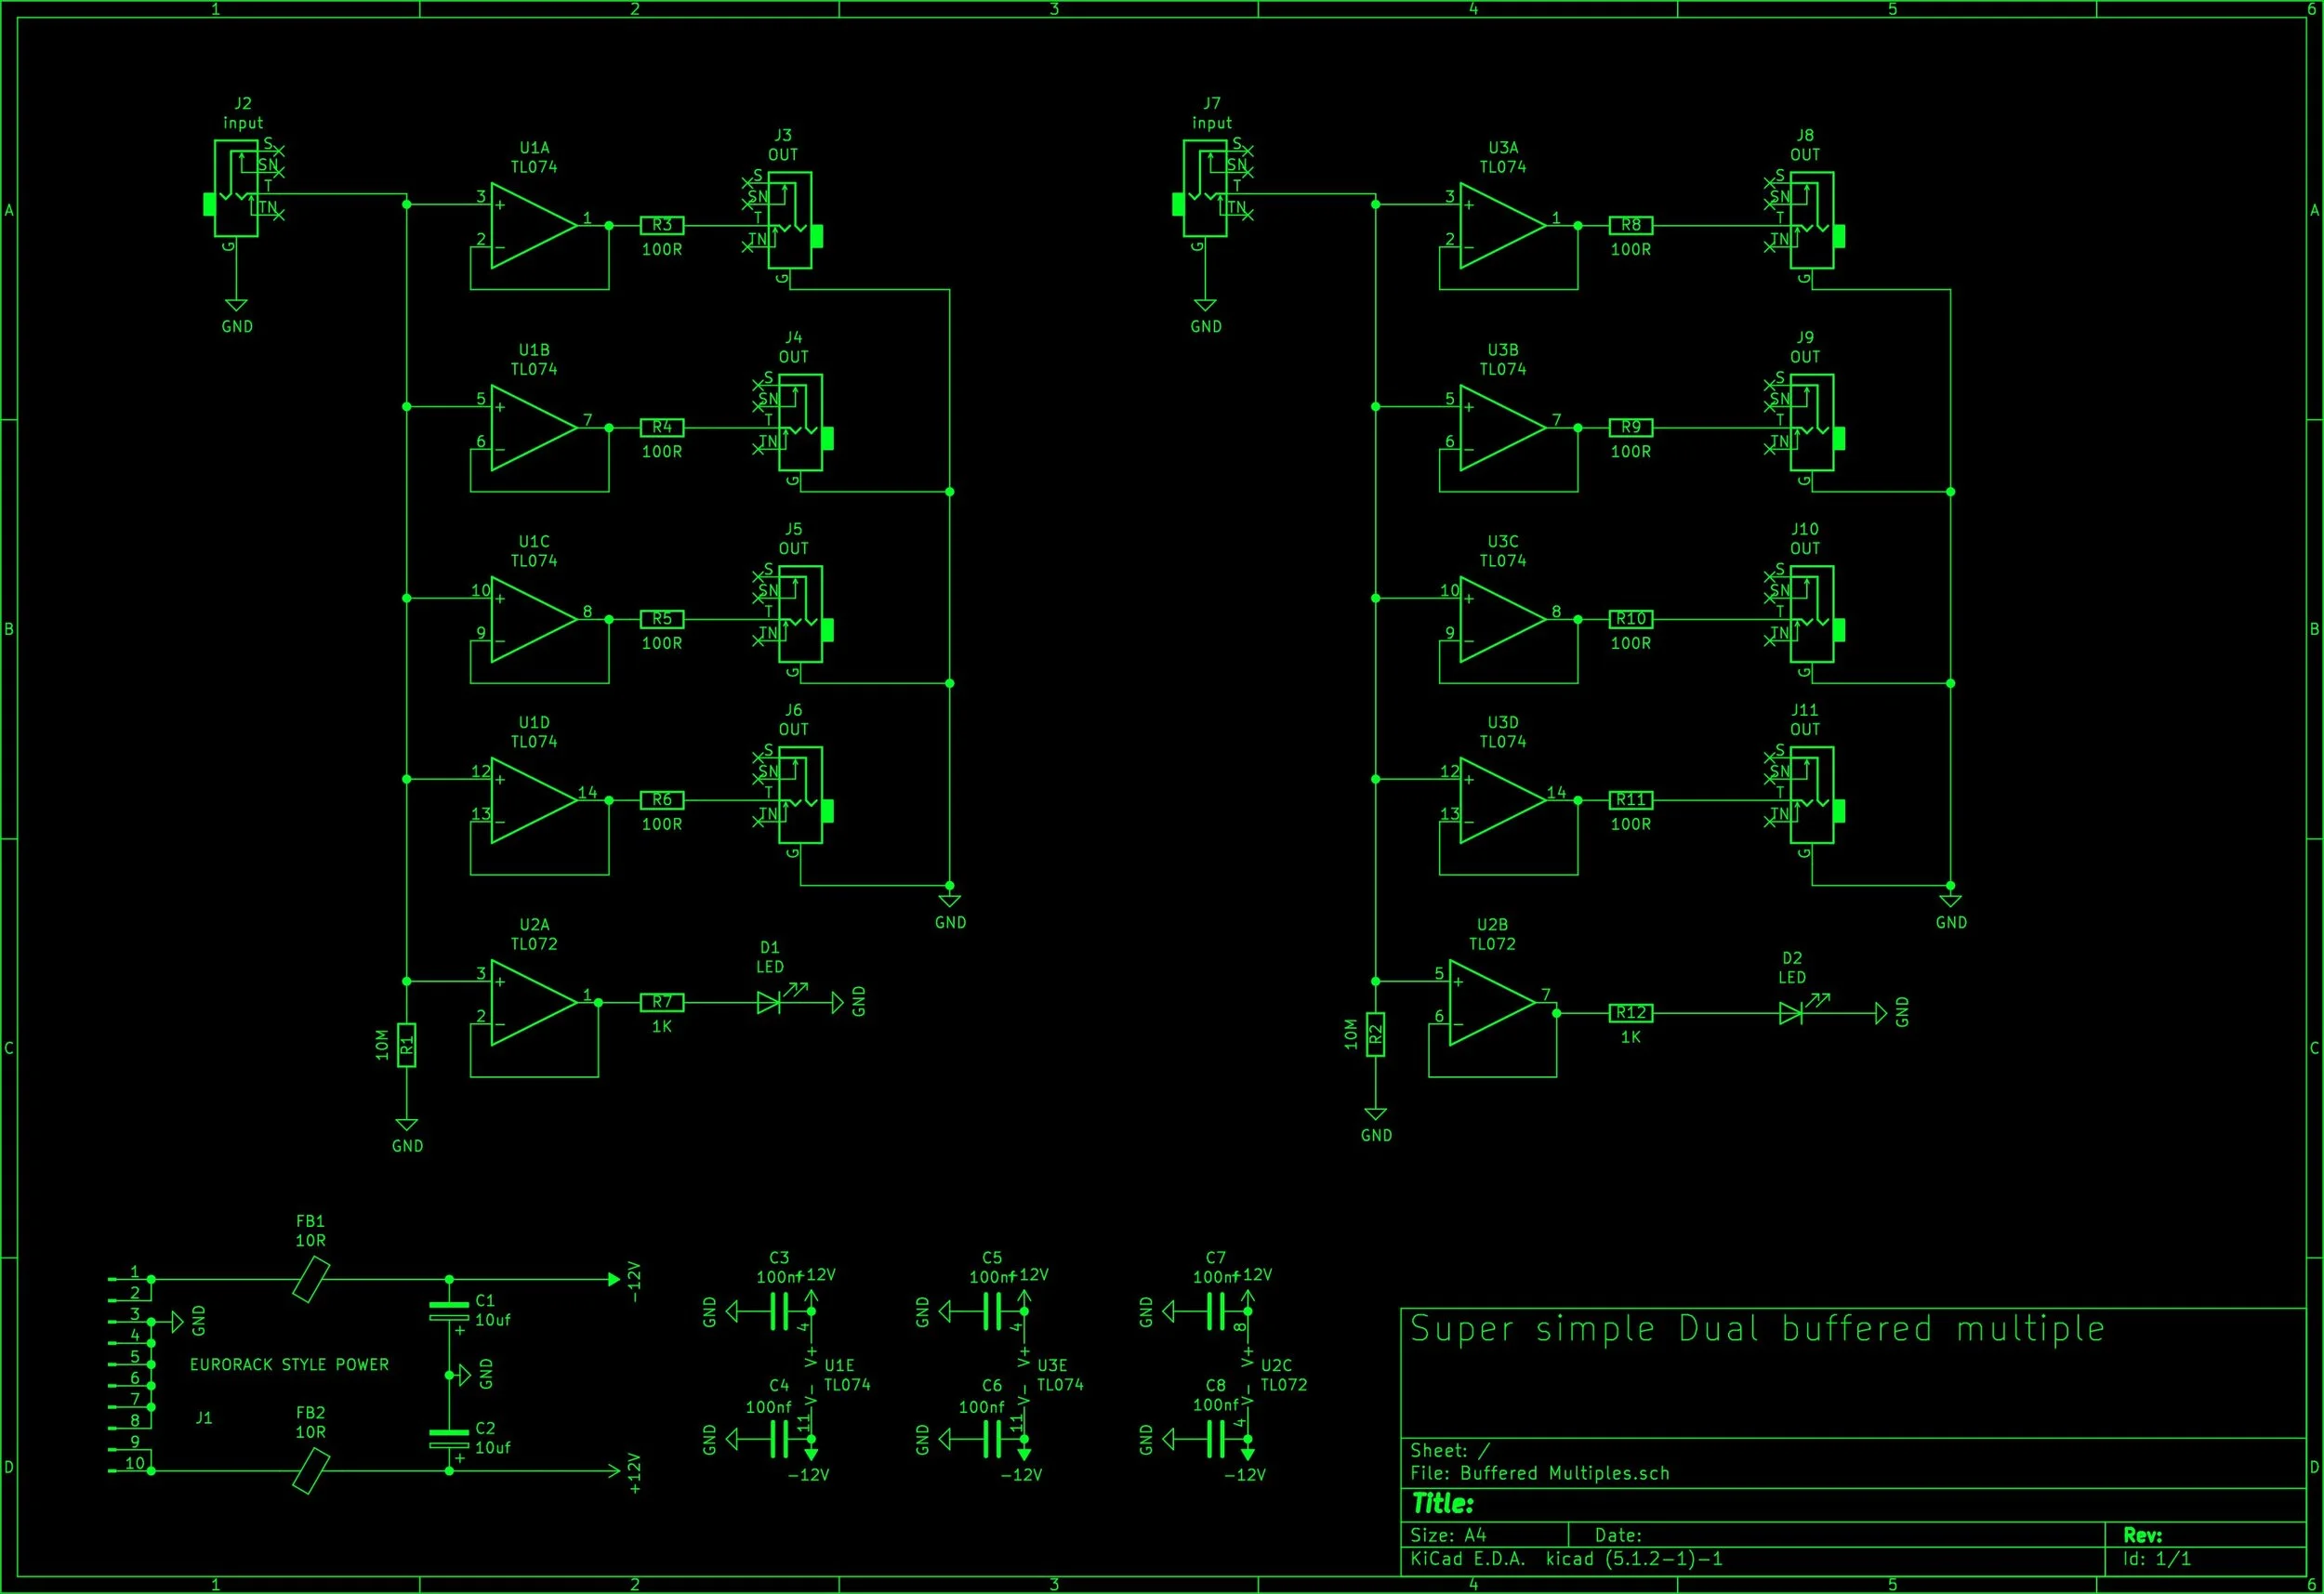2324x1594 pixels.
Task: Click the C7 100nf capacitor symbol
Action: click(x=1215, y=1310)
